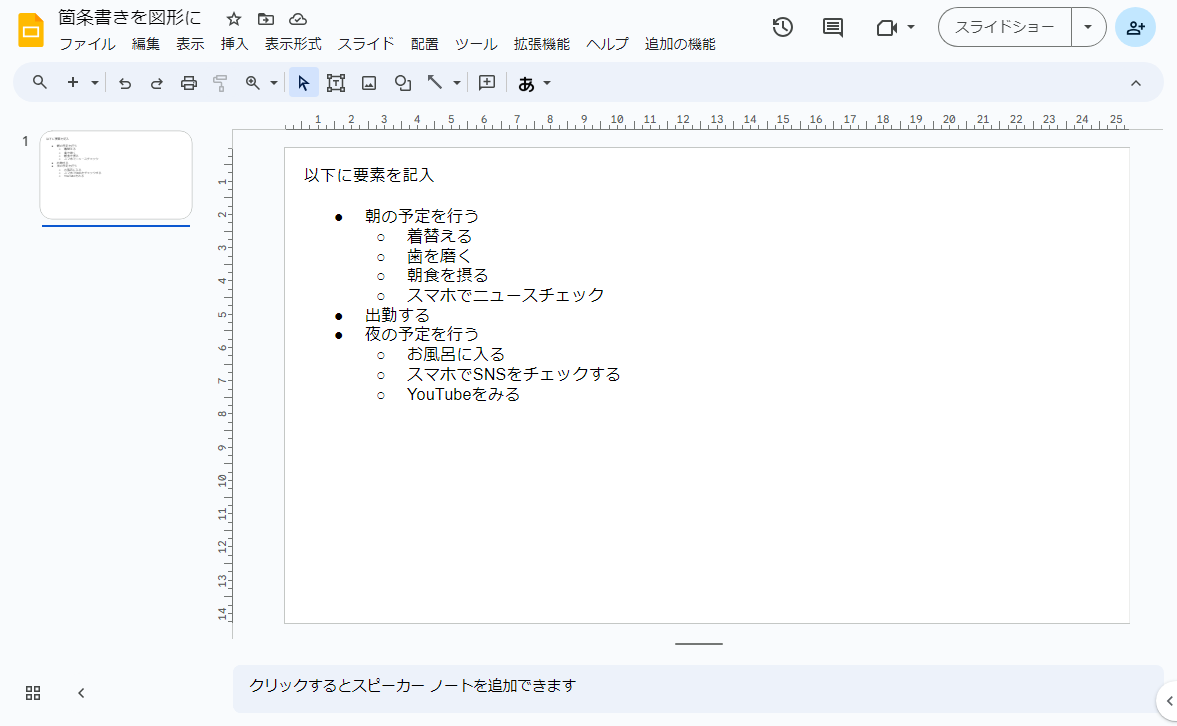Open the ヘルプ menu
The height and width of the screenshot is (726, 1177).
click(x=607, y=44)
